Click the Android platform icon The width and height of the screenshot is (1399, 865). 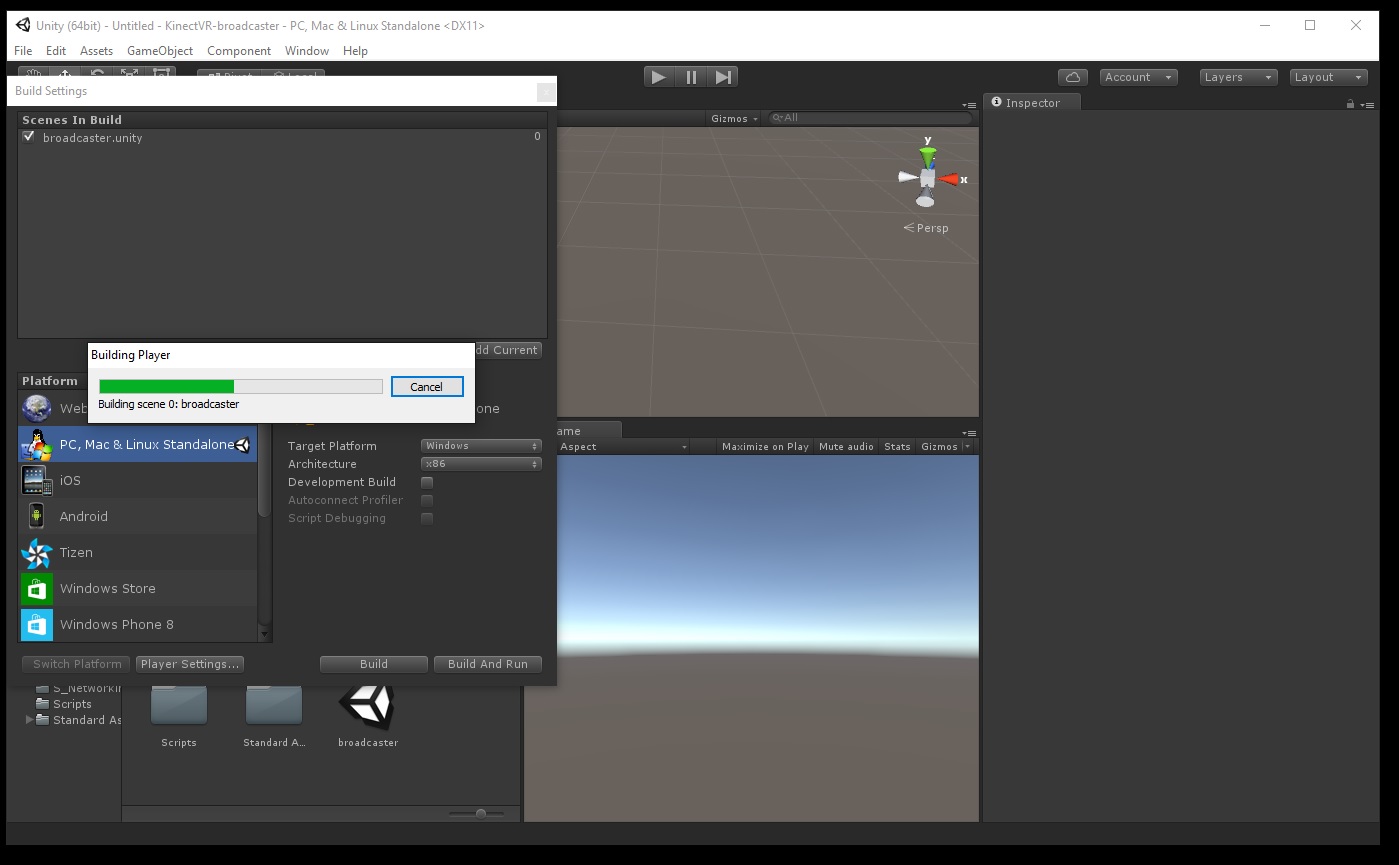(x=37, y=516)
